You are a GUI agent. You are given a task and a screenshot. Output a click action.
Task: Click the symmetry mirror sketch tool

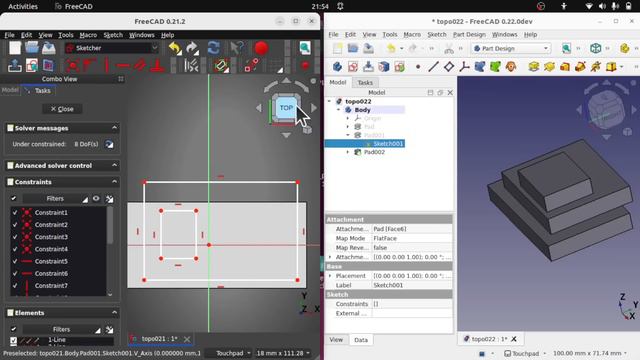pos(191,65)
